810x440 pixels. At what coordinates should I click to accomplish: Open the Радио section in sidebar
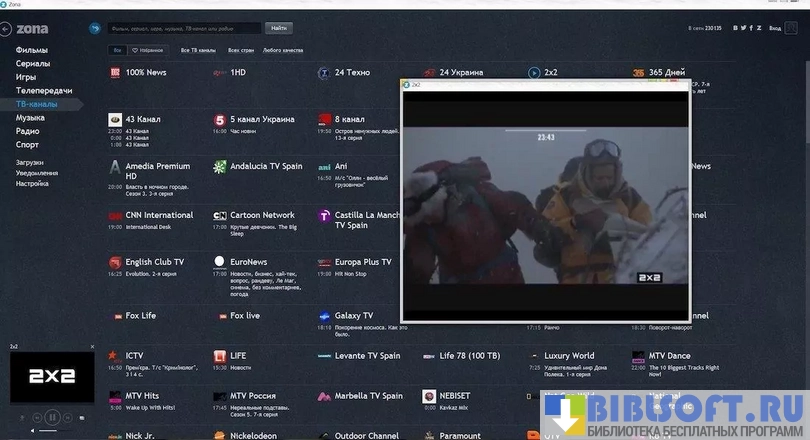tap(27, 131)
